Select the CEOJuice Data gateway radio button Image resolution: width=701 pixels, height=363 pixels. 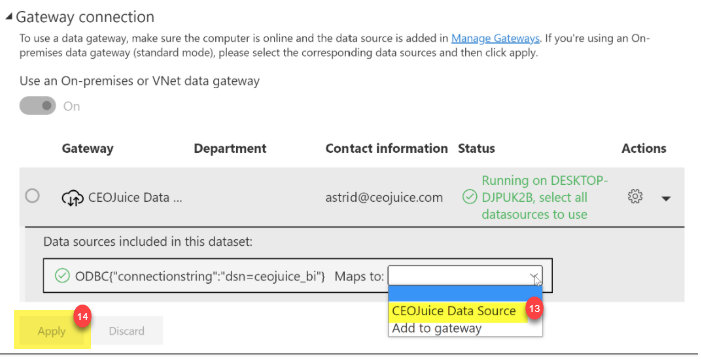coord(32,196)
